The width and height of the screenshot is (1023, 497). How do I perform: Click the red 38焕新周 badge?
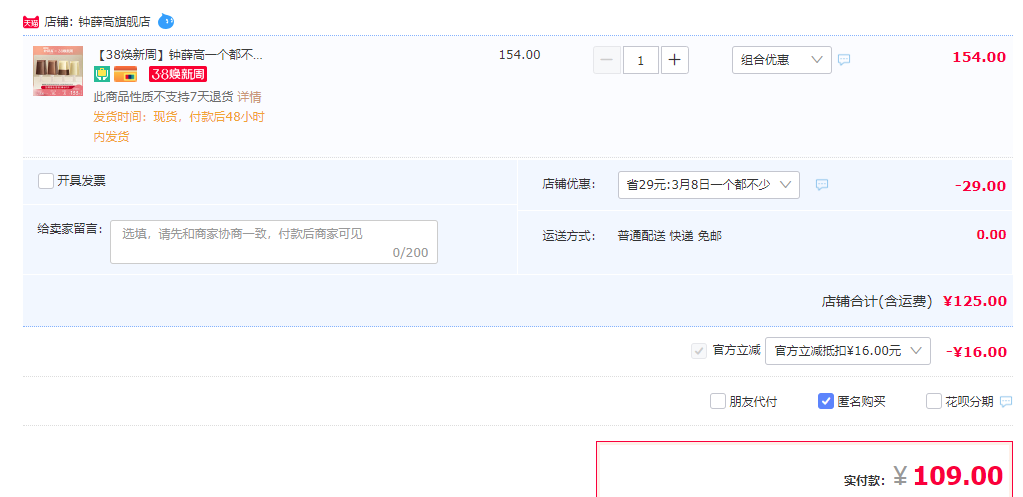tap(177, 74)
